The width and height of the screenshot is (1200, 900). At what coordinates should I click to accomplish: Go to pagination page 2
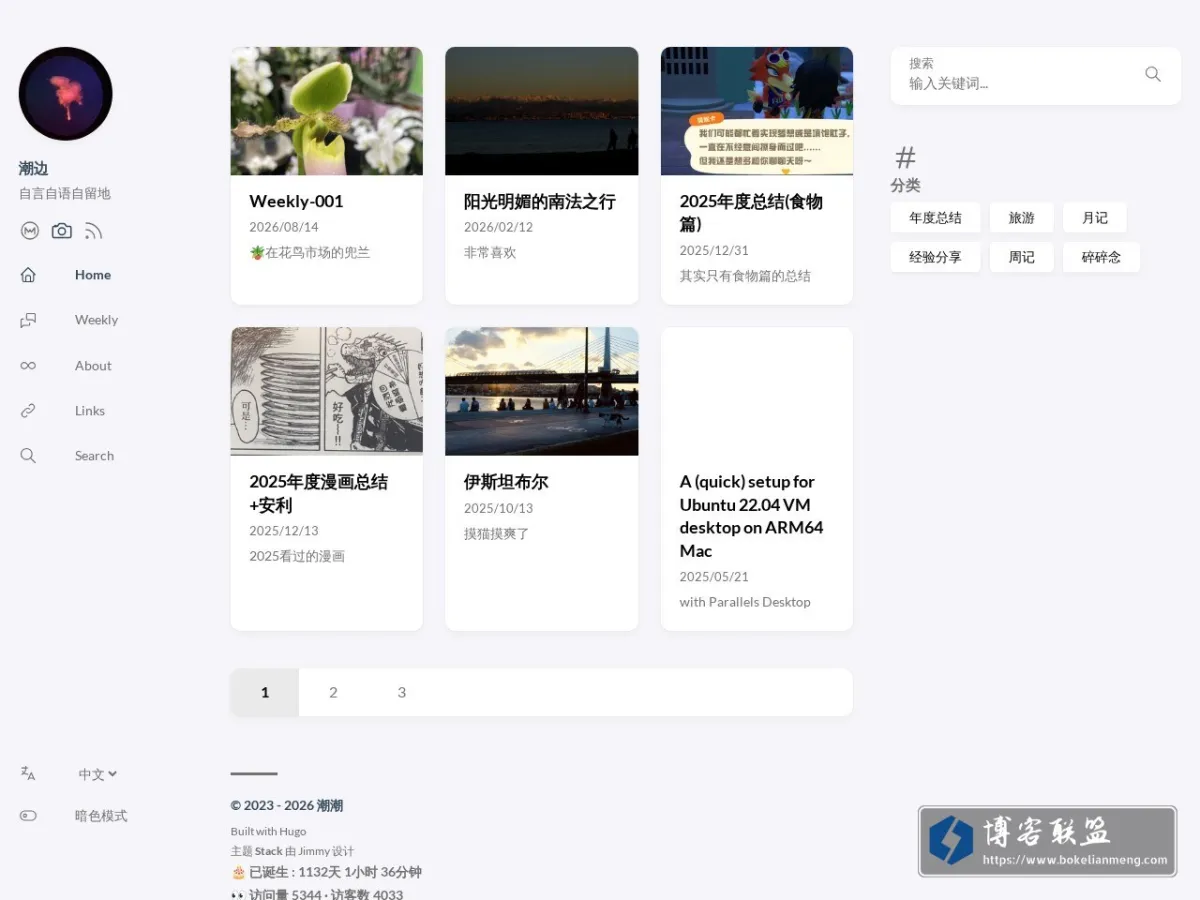333,692
